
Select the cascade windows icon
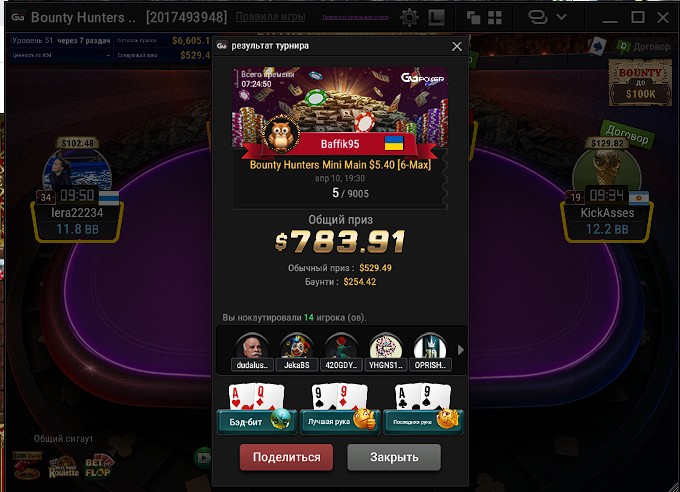point(473,18)
